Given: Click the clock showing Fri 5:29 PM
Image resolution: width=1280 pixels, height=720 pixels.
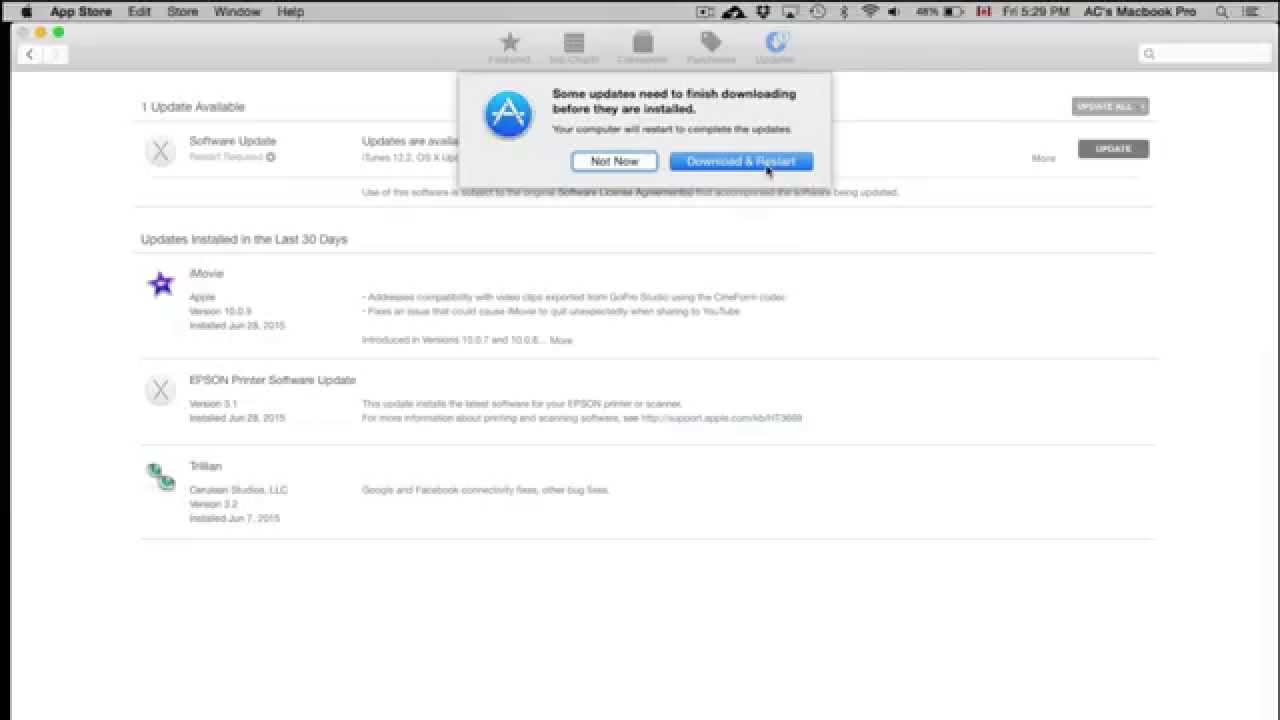Looking at the screenshot, I should click(x=1036, y=12).
